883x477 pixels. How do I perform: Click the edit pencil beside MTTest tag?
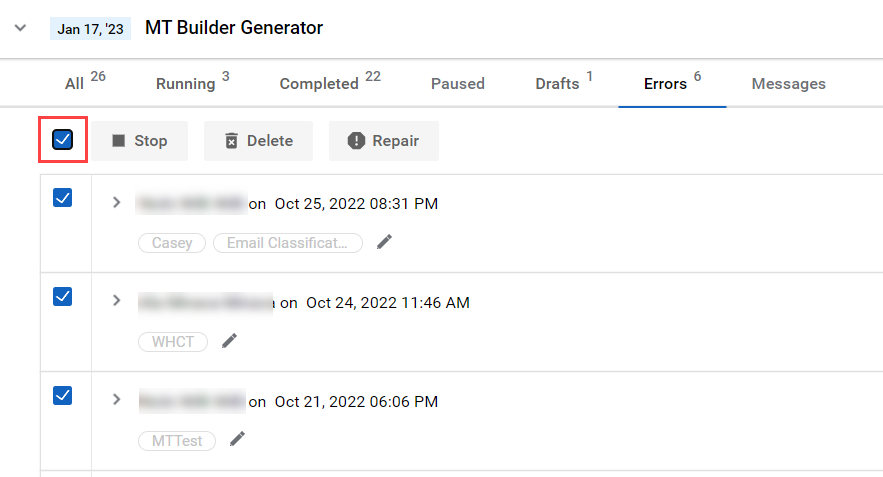point(237,439)
